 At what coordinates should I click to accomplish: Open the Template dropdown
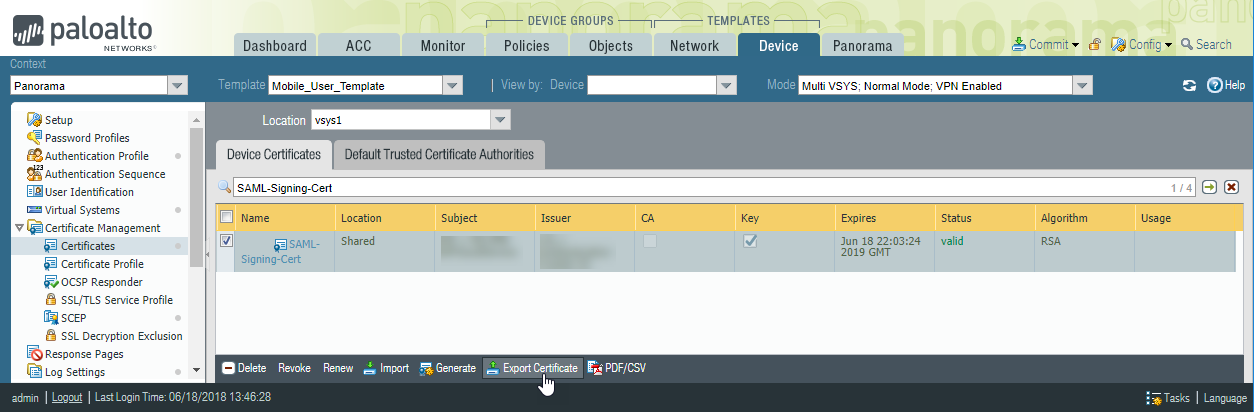click(452, 86)
